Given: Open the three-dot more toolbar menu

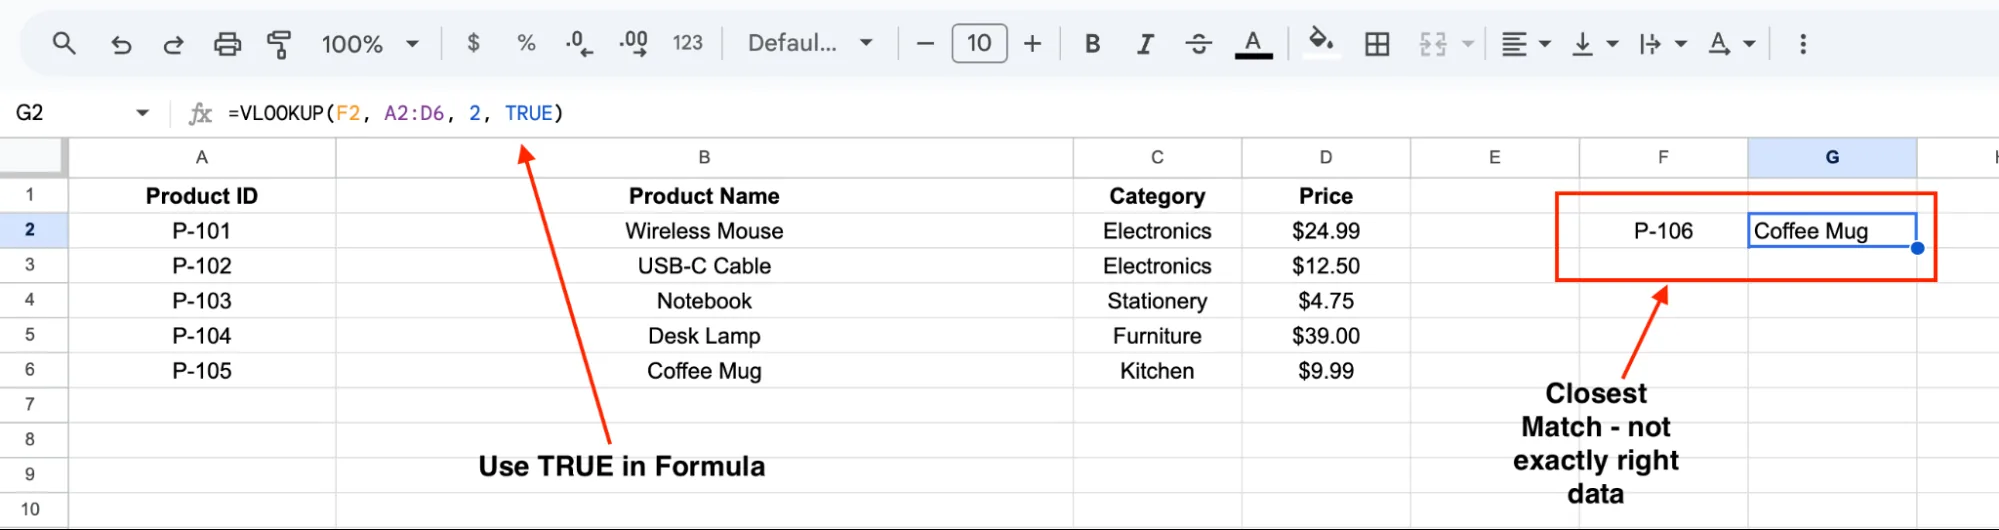Looking at the screenshot, I should [x=1803, y=44].
